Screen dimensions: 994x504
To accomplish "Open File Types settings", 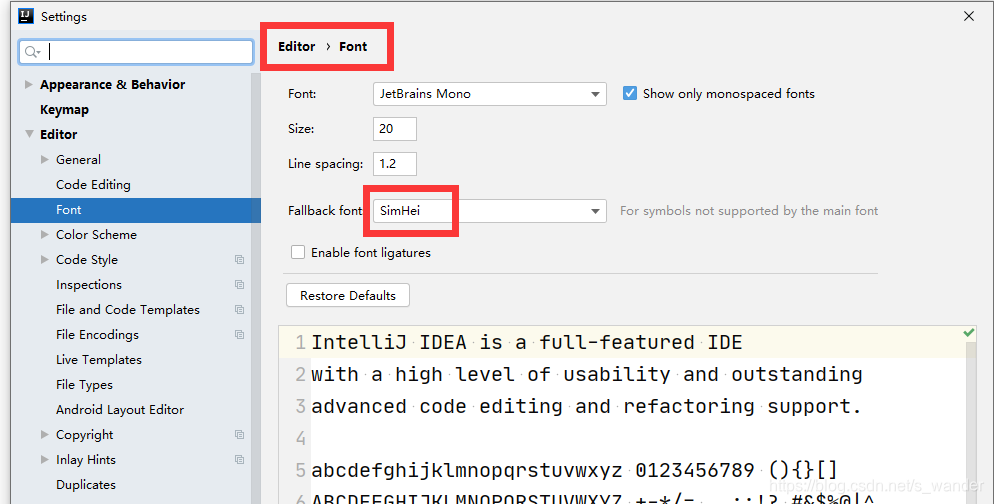I will pyautogui.click(x=84, y=385).
